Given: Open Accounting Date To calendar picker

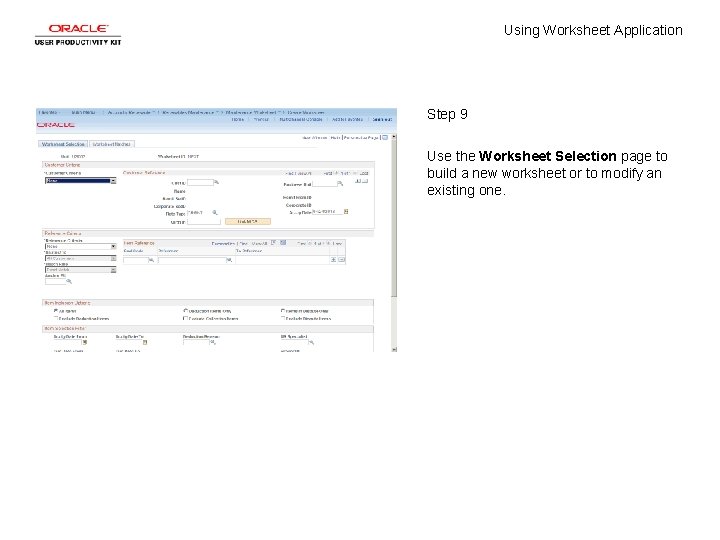Looking at the screenshot, I should (x=145, y=343).
